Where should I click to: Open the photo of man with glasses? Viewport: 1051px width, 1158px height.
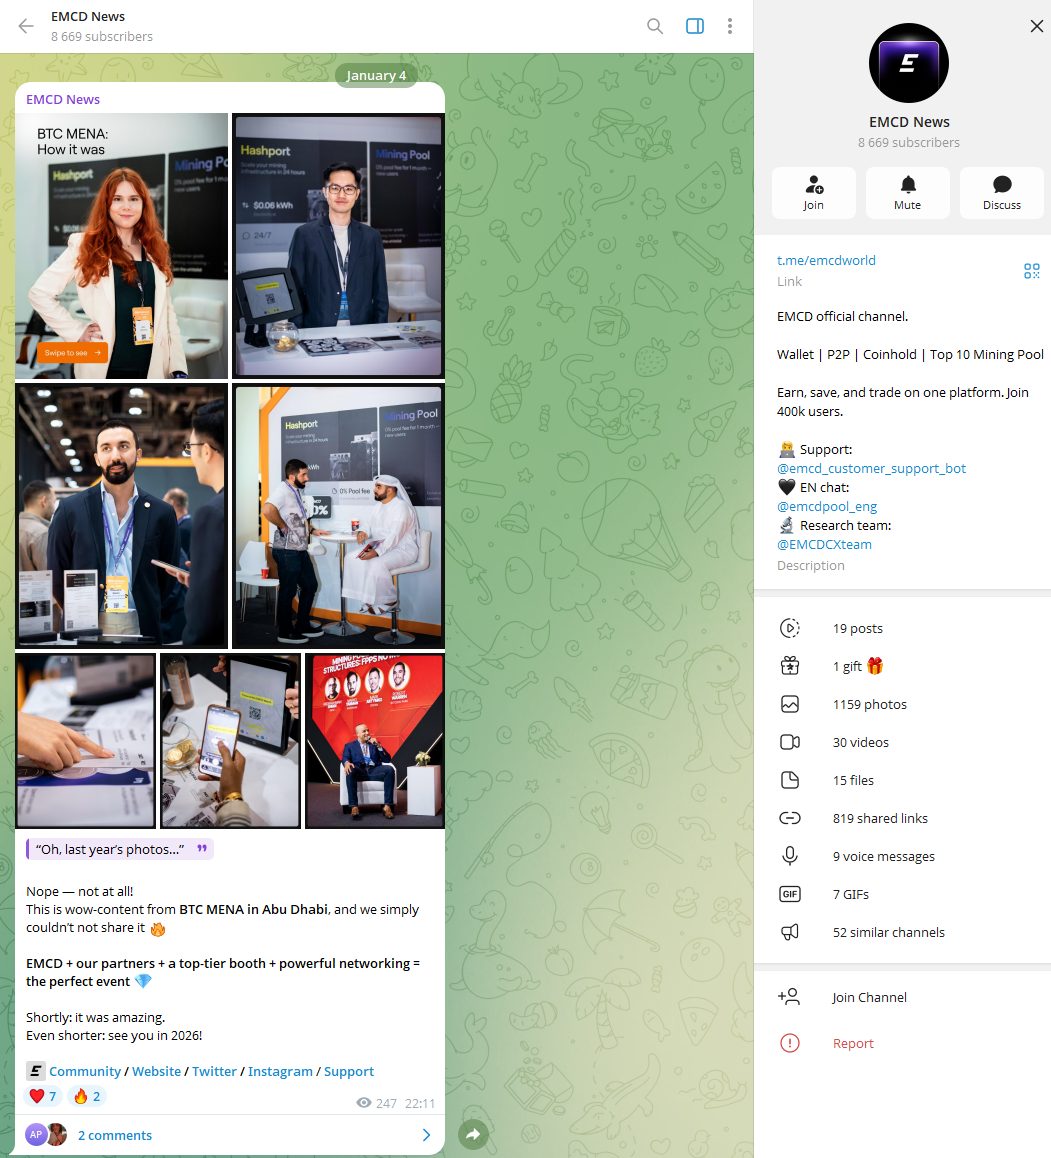tap(338, 246)
